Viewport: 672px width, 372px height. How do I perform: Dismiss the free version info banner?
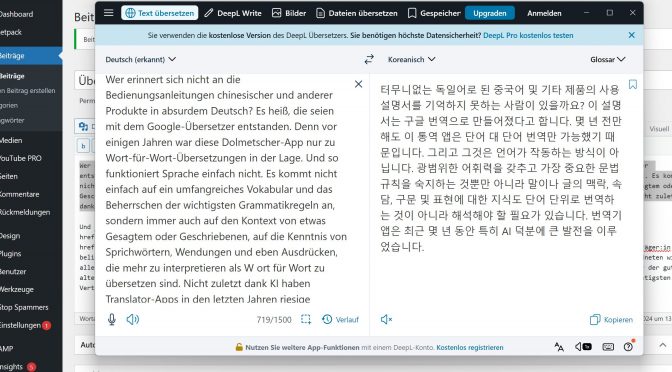631,35
